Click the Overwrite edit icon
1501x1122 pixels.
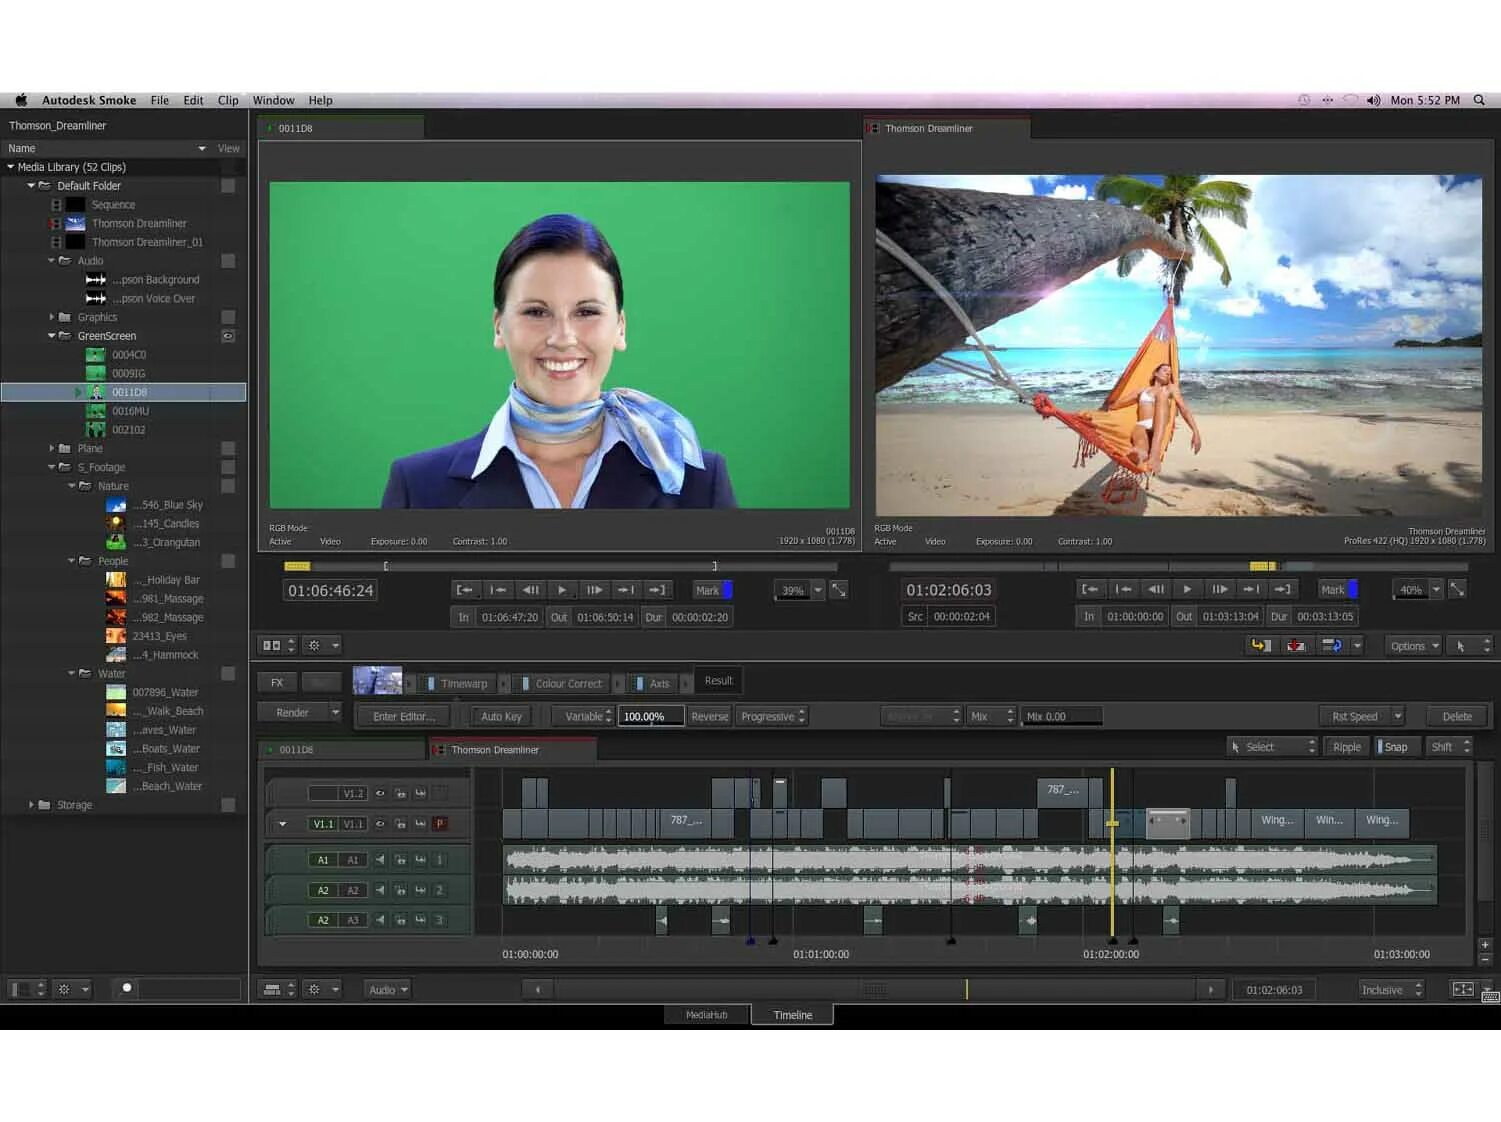(1296, 646)
